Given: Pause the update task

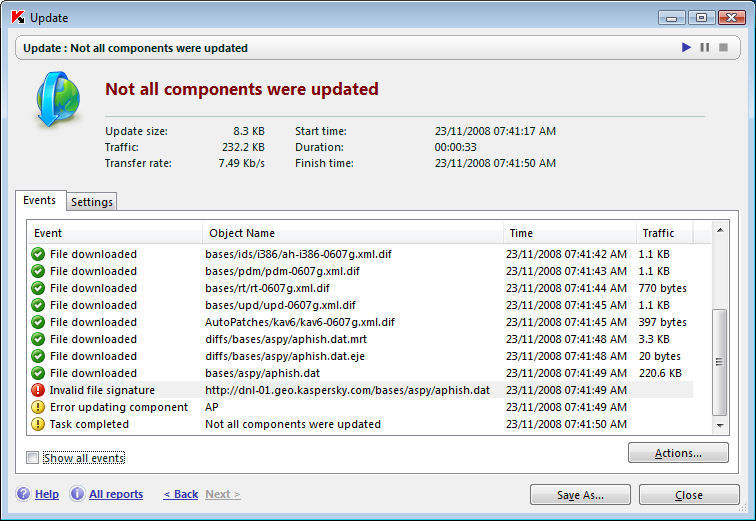Looking at the screenshot, I should pyautogui.click(x=704, y=47).
